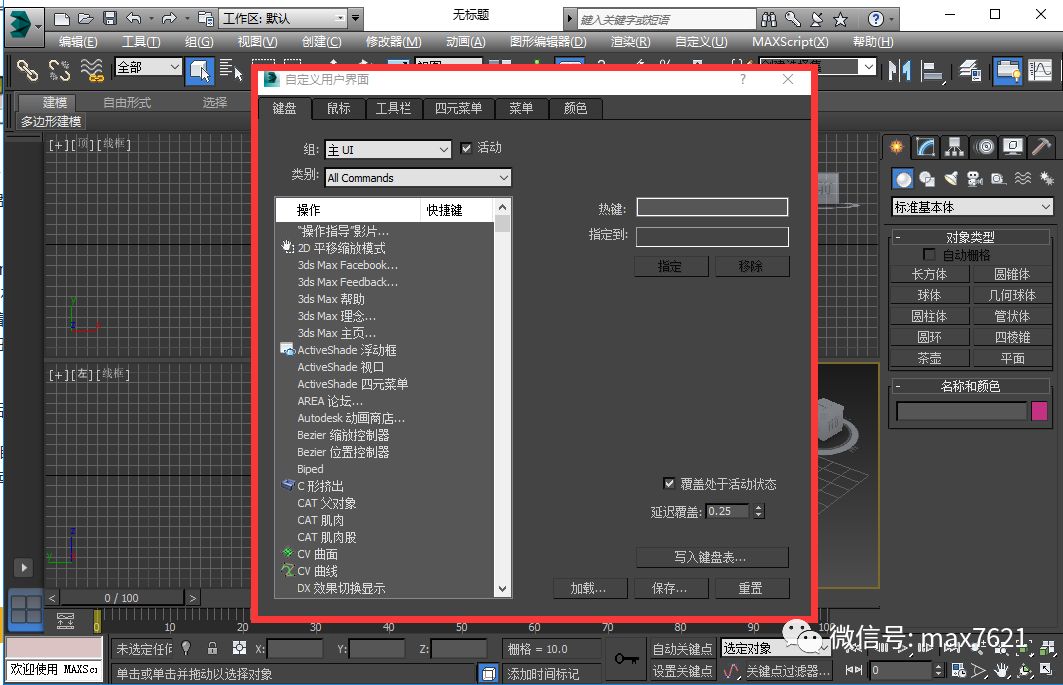Open the 类别 All Commands dropdown
Screen dimensions: 1063x685
[x=418, y=178]
